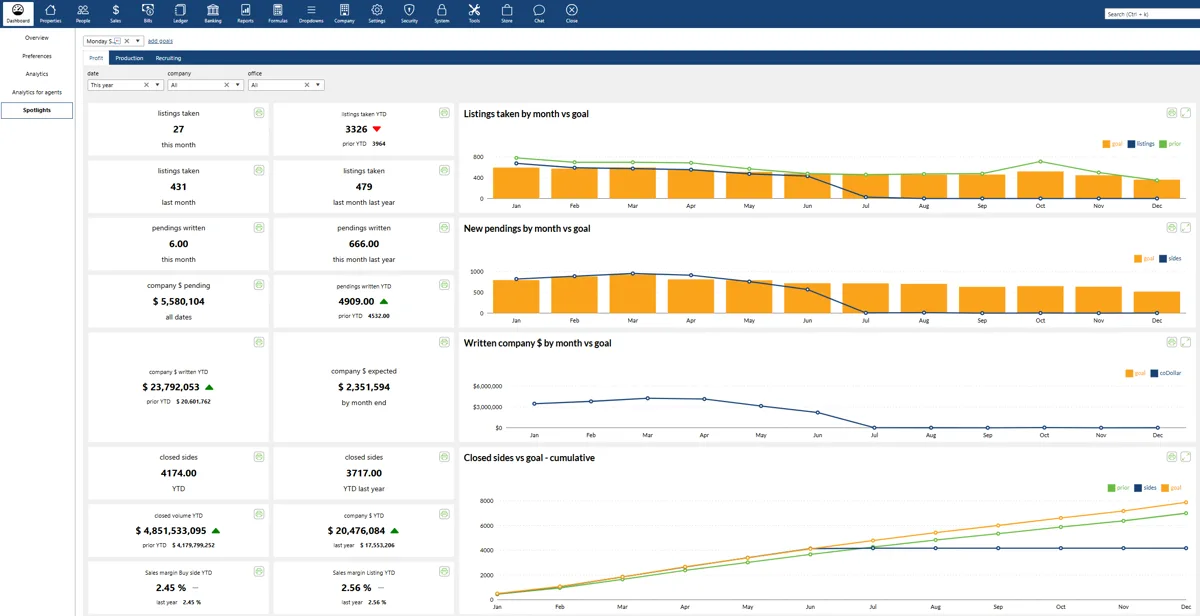Click the green icon on closed sides YTD card
The height and width of the screenshot is (616, 1200).
259,457
